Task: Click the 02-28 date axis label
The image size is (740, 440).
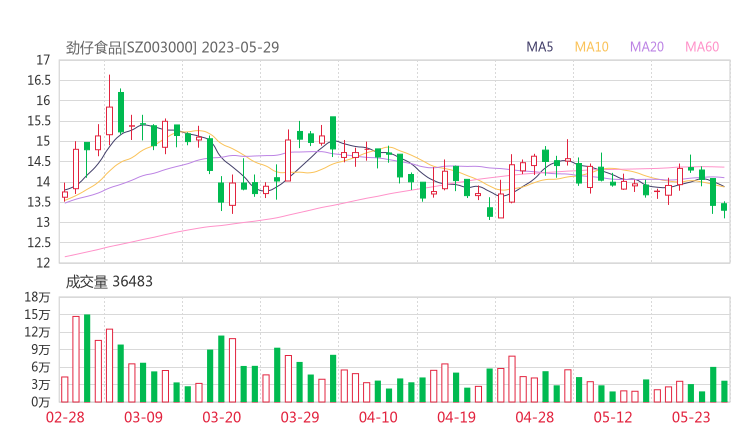Action: pos(65,417)
